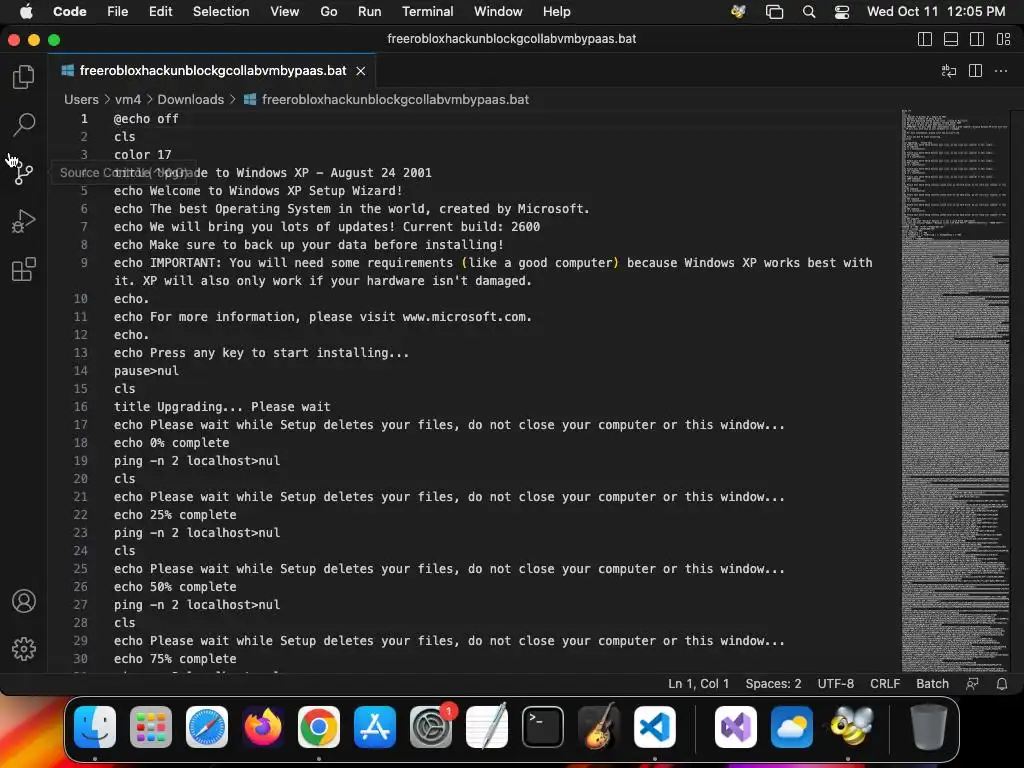1024x768 pixels.
Task: Click the window mirroring icon in menu bar
Action: (x=774, y=12)
